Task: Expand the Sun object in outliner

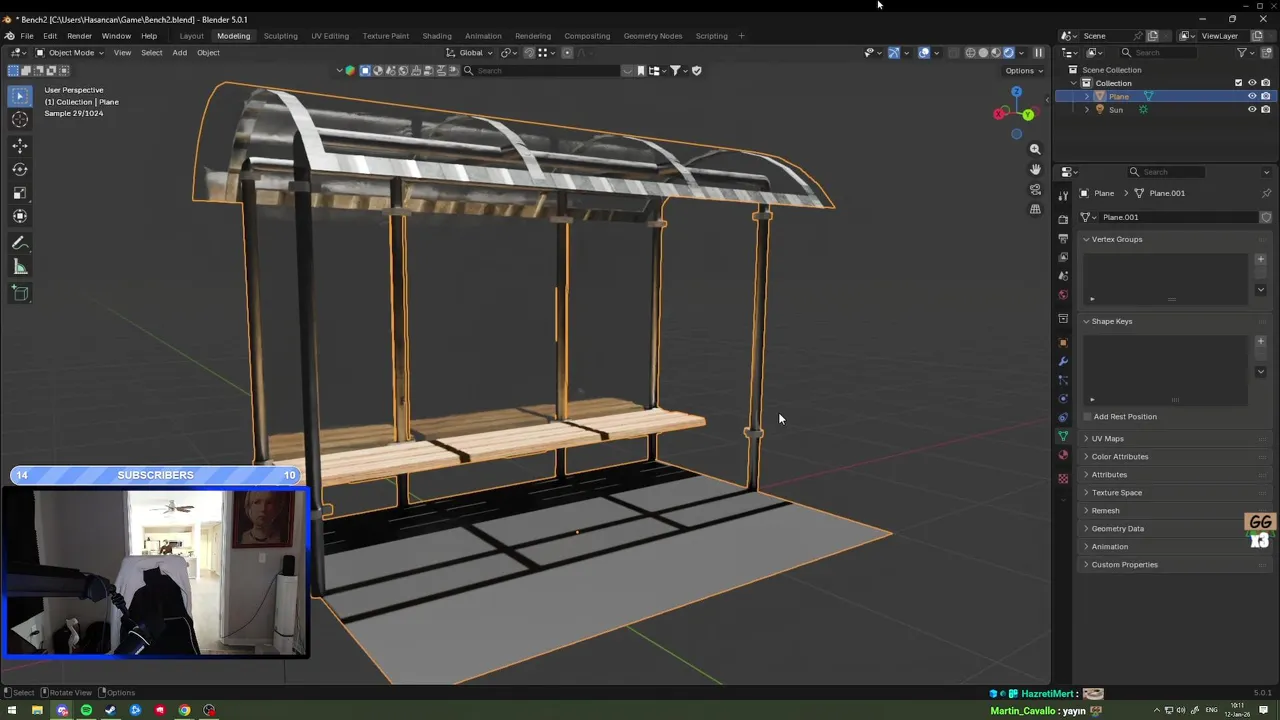Action: 1087,110
